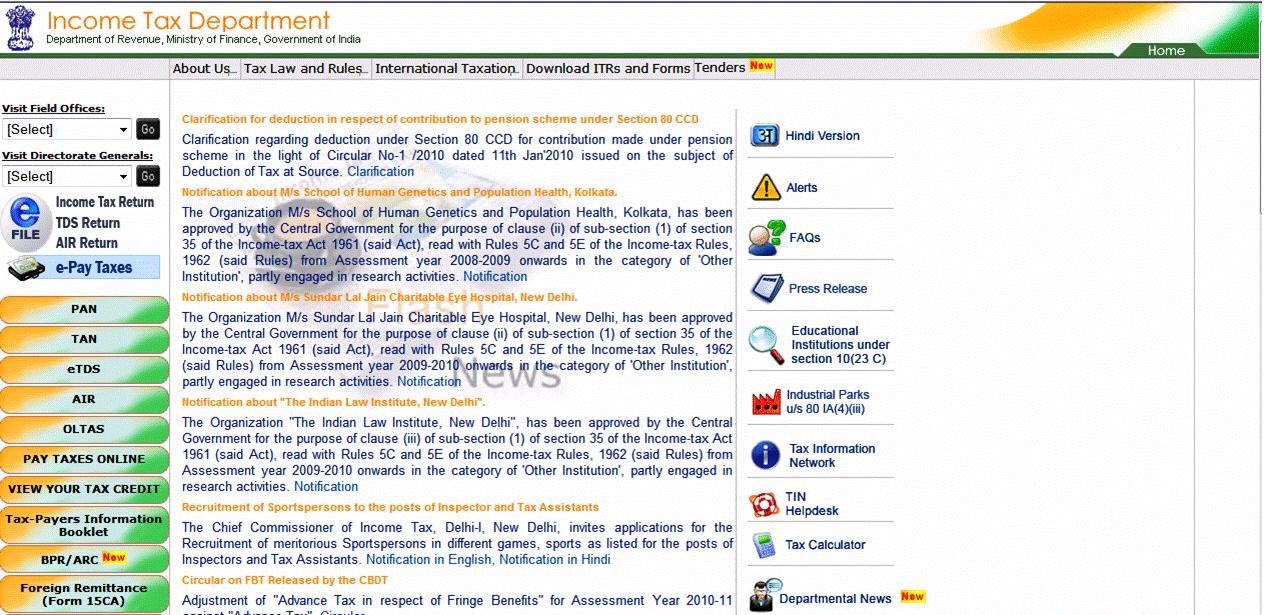Click the Tax Calculator link text
Viewport: 1279px width, 615px height.
pyautogui.click(x=825, y=545)
